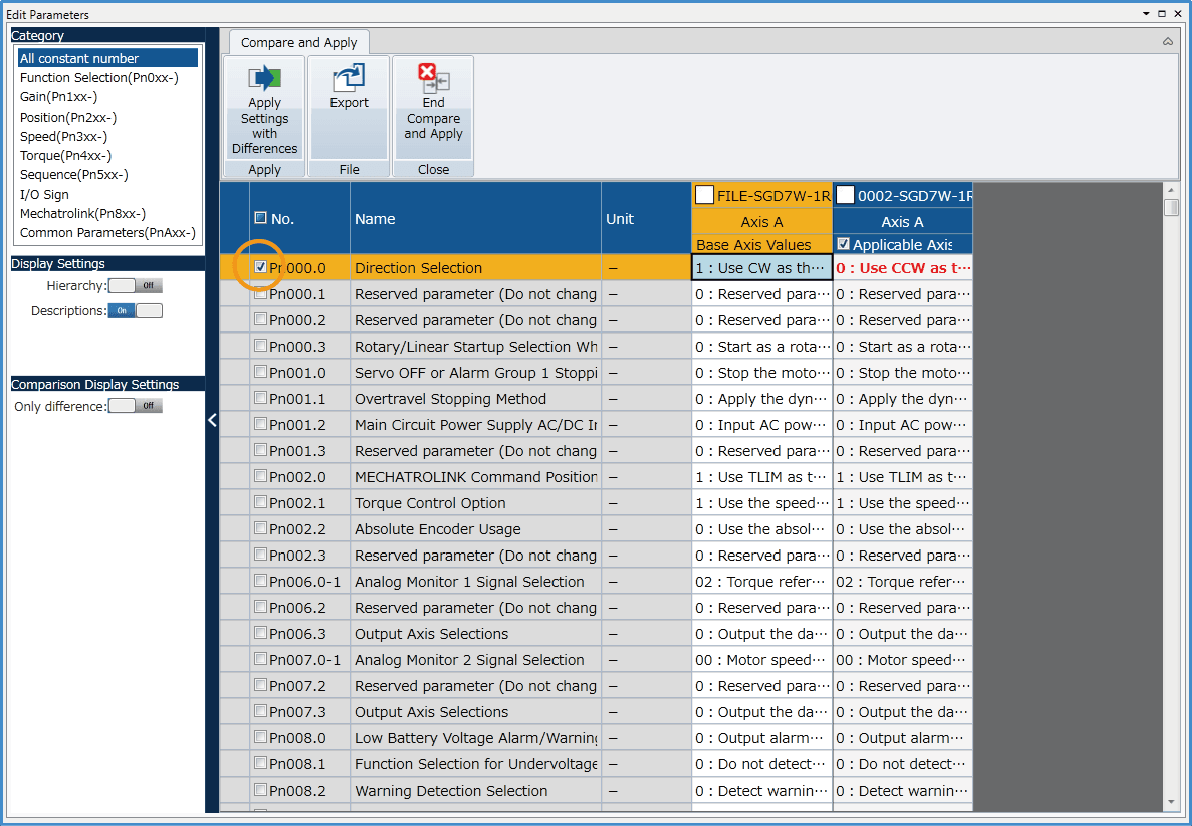Select Gain(Pn1xx-) in the Category list

tap(58, 97)
